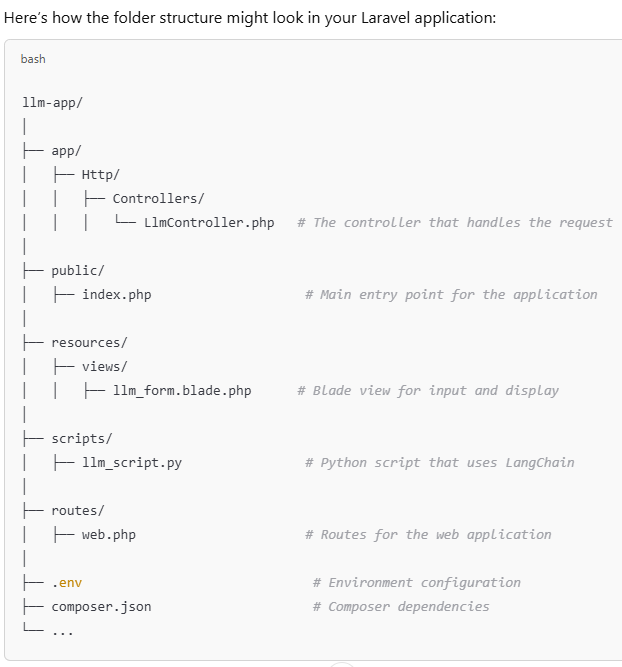The height and width of the screenshot is (667, 622).
Task: Click the scripts/ folder entry
Action: click(x=82, y=439)
